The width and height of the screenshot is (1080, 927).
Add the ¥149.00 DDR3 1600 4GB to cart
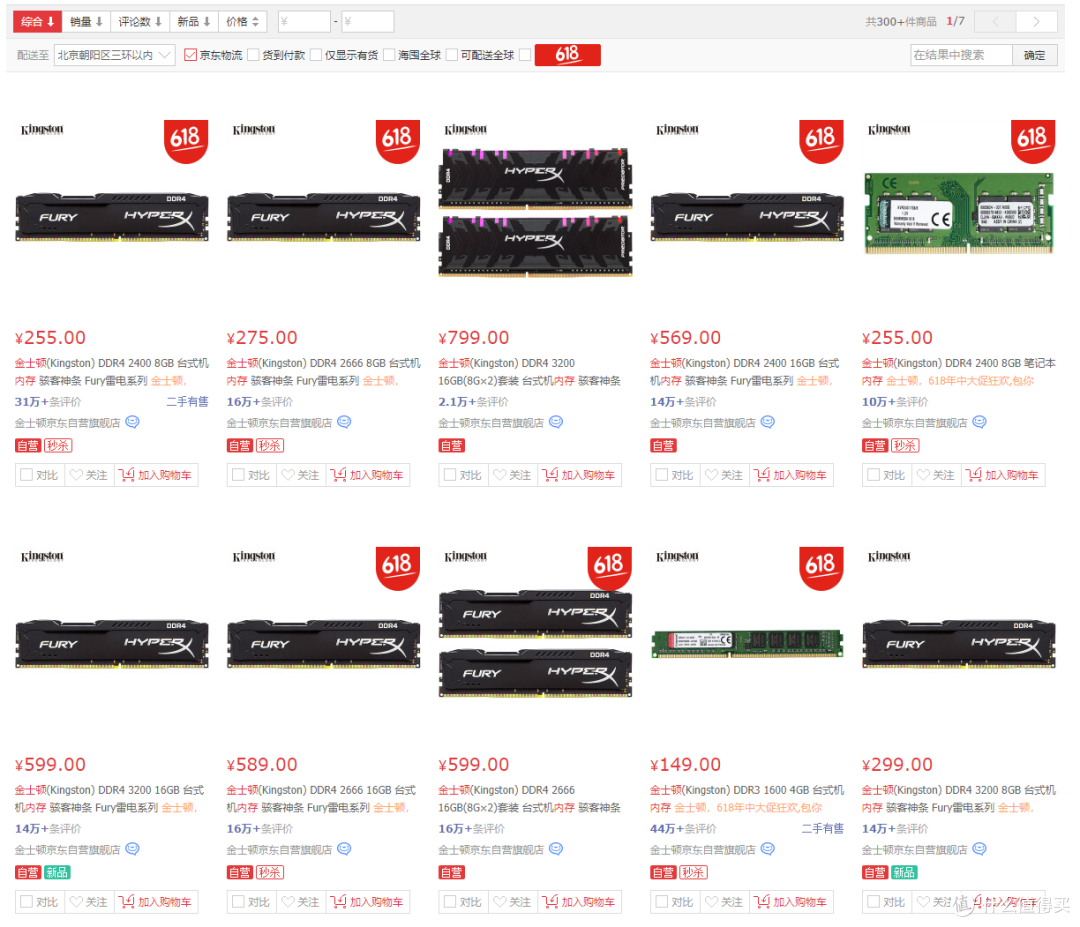[x=791, y=902]
